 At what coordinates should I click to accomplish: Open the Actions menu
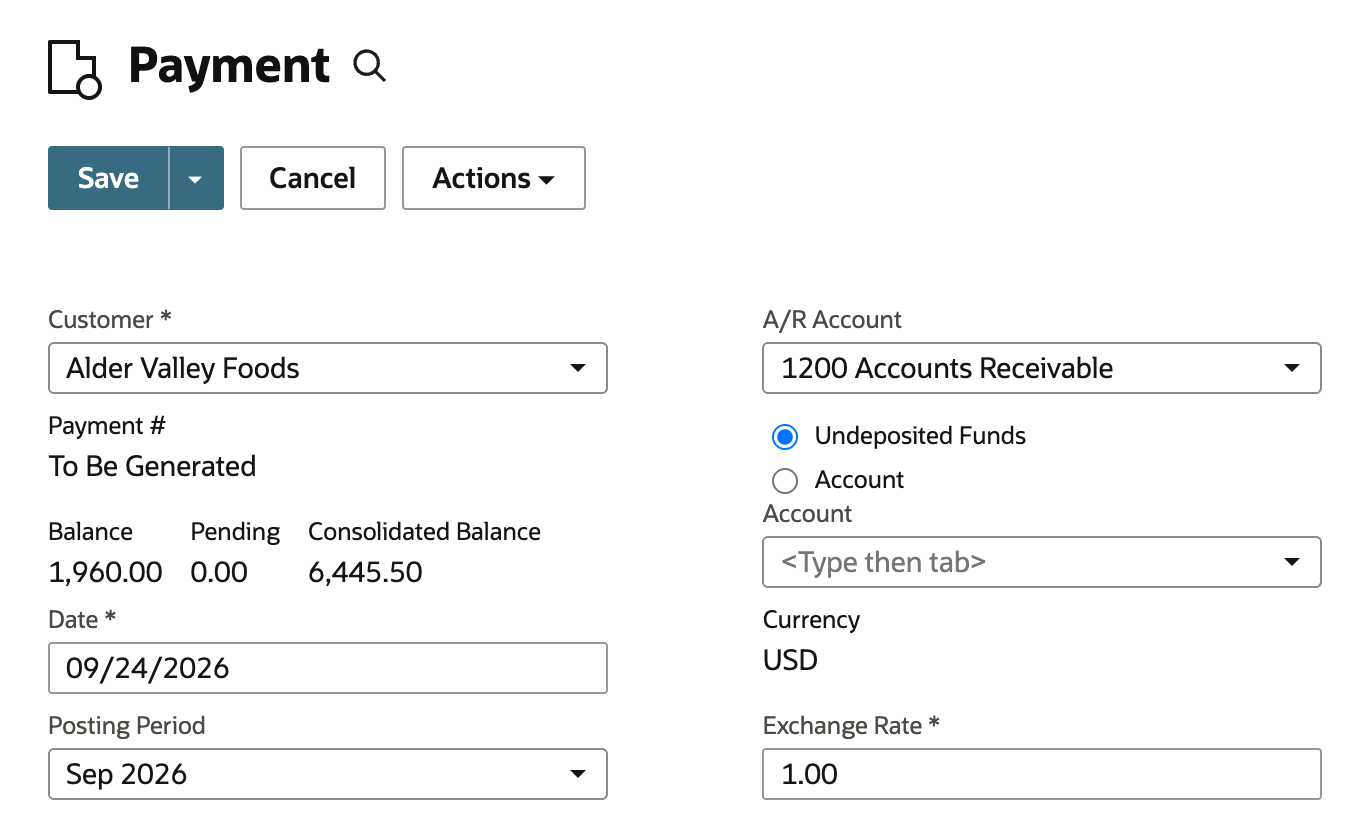coord(494,178)
